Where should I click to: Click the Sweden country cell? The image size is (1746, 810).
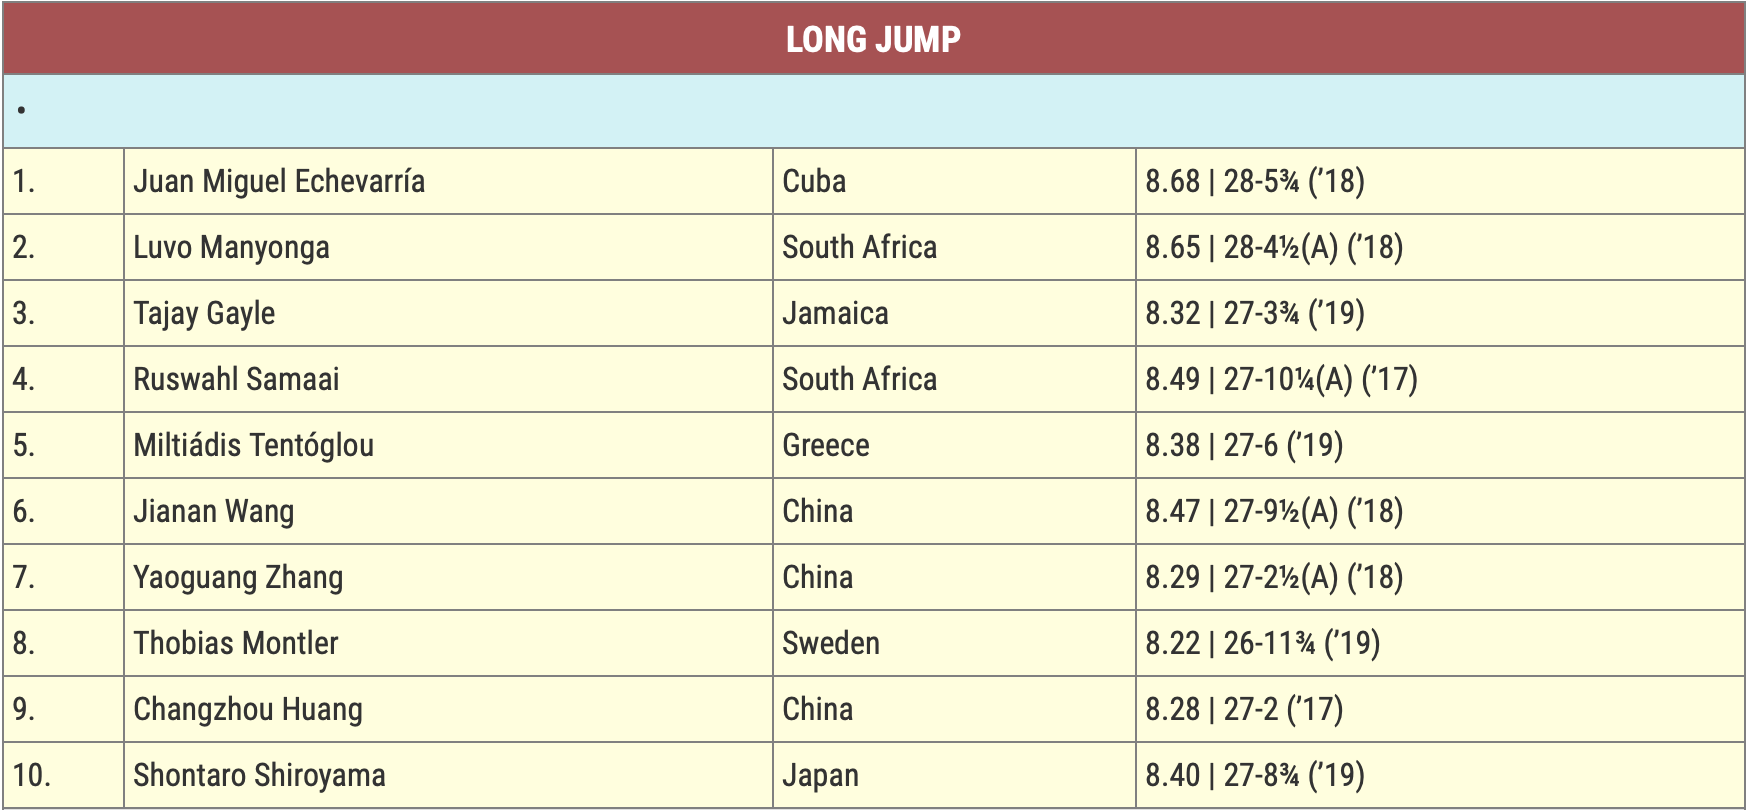831,643
